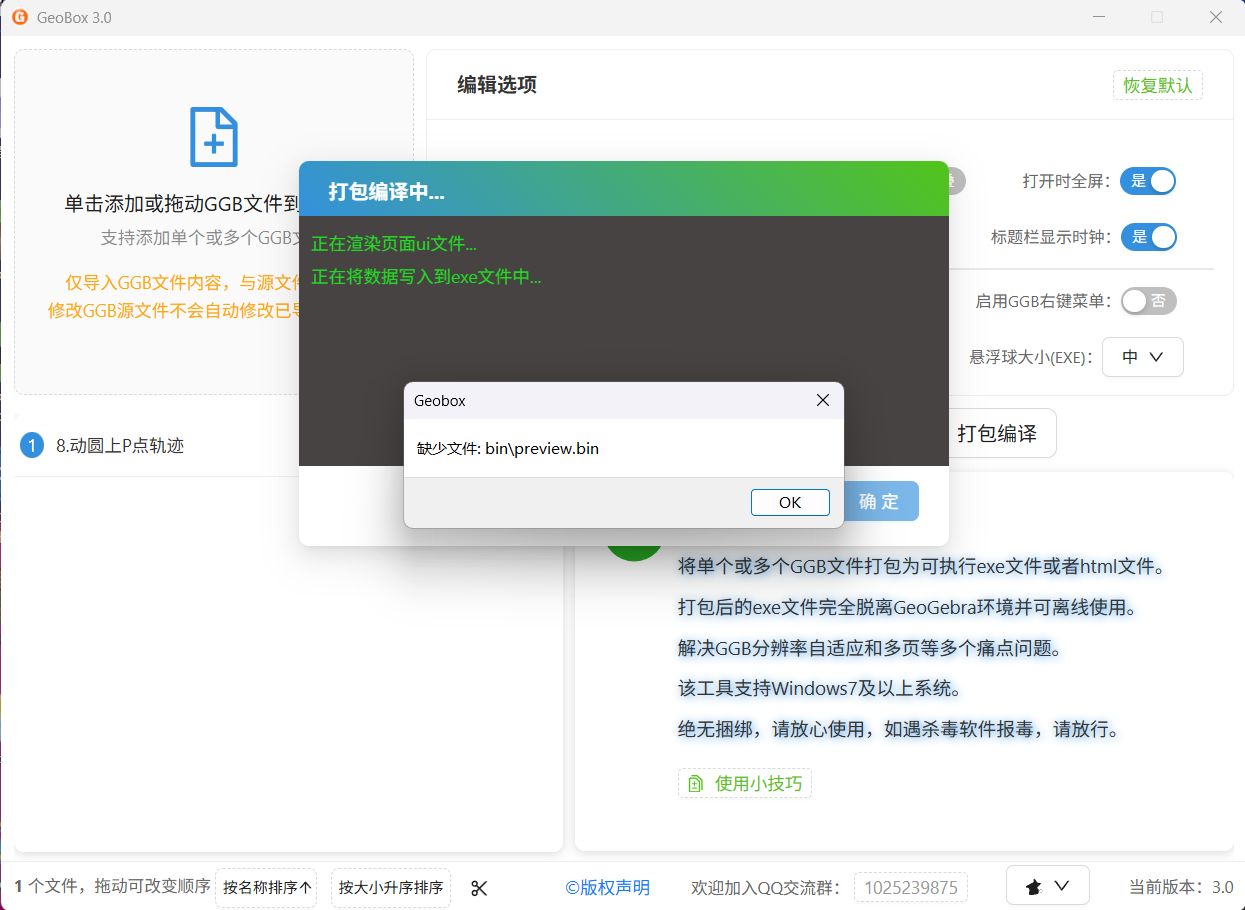Enable the 启用GGB右键菜单 switch
The image size is (1245, 910).
coord(1148,301)
